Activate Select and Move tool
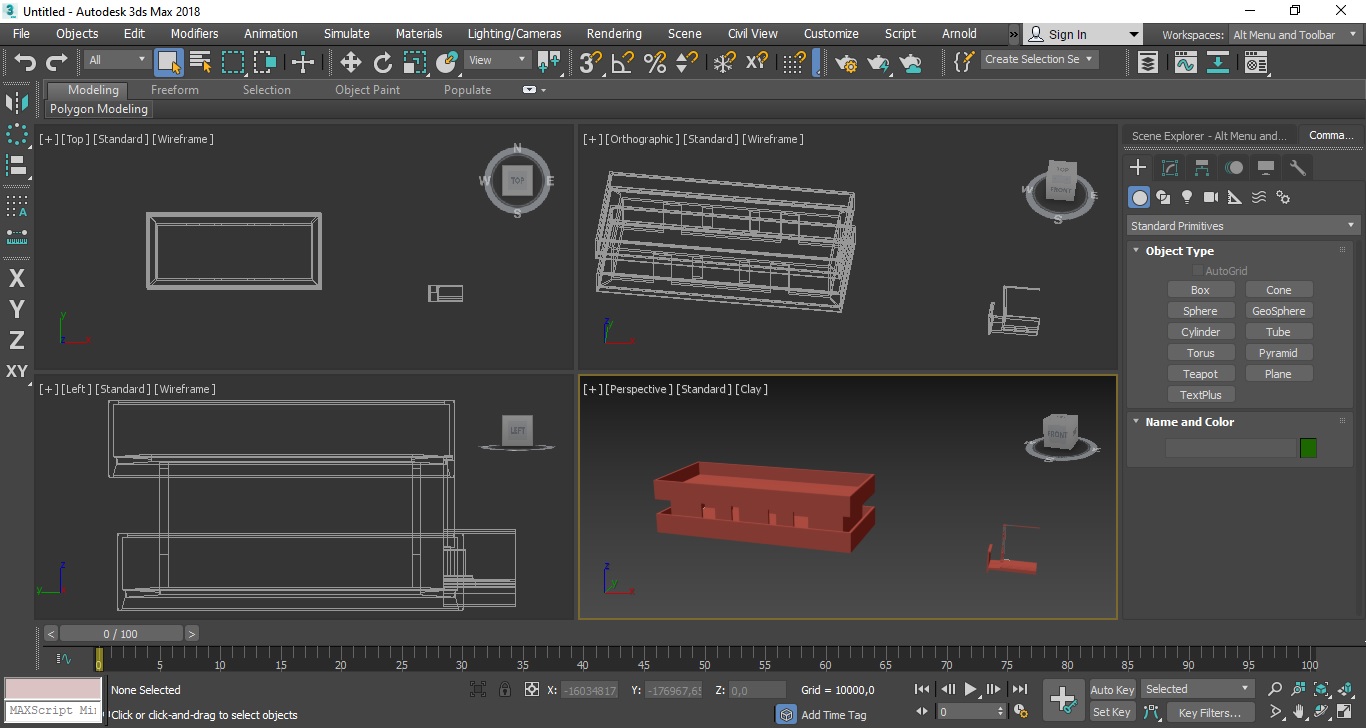This screenshot has width=1366, height=728. (x=351, y=63)
